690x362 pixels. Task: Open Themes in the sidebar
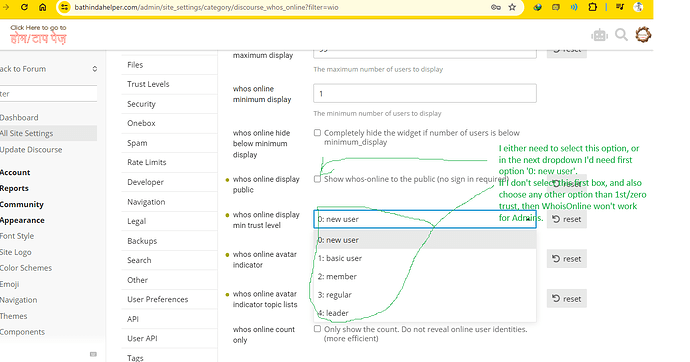click(13, 316)
